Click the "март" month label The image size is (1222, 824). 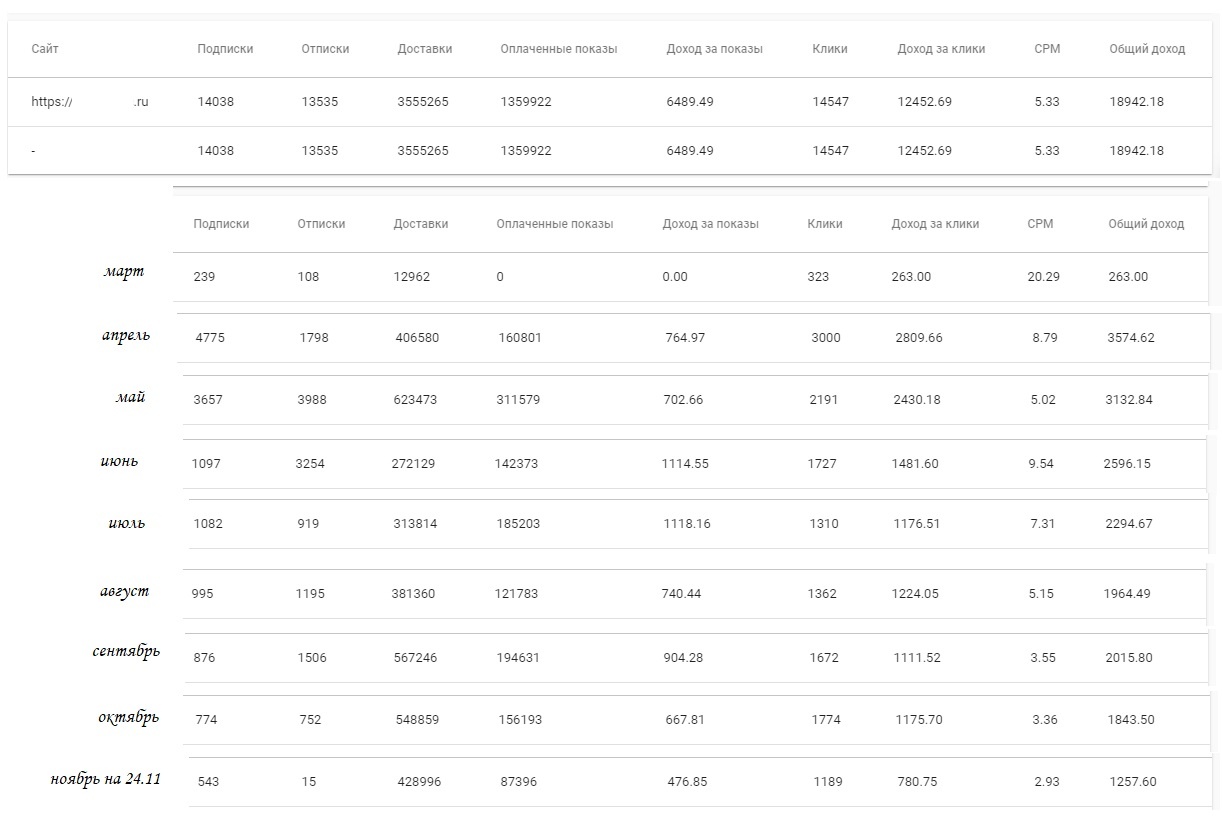[x=124, y=272]
